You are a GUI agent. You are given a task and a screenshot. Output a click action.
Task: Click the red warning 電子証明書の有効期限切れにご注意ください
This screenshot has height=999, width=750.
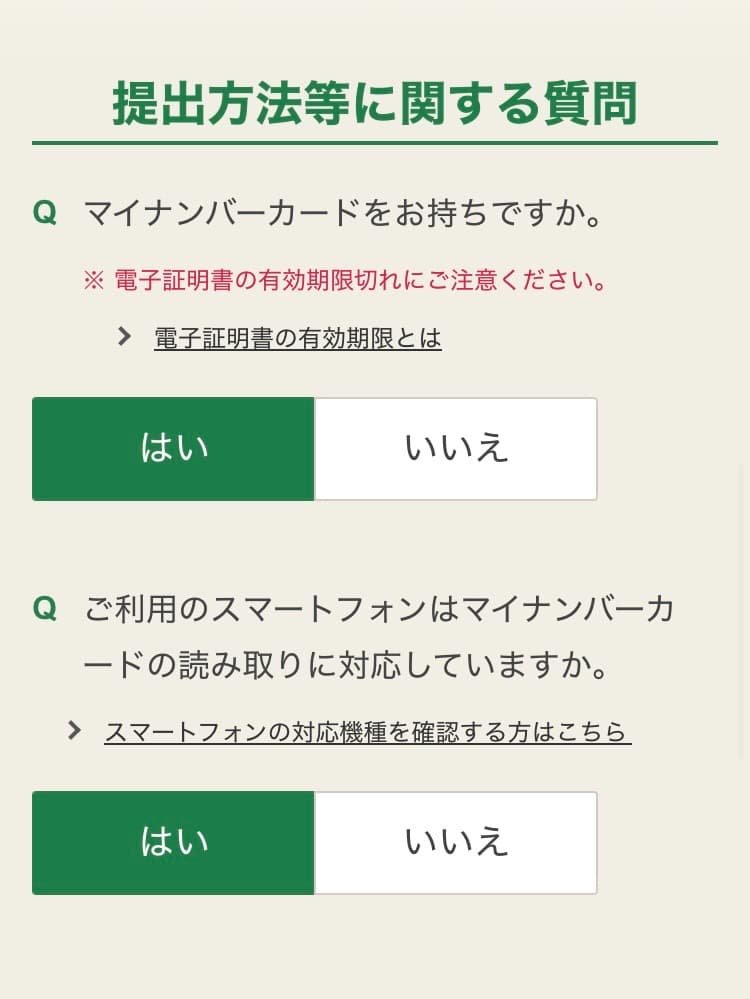[x=361, y=280]
